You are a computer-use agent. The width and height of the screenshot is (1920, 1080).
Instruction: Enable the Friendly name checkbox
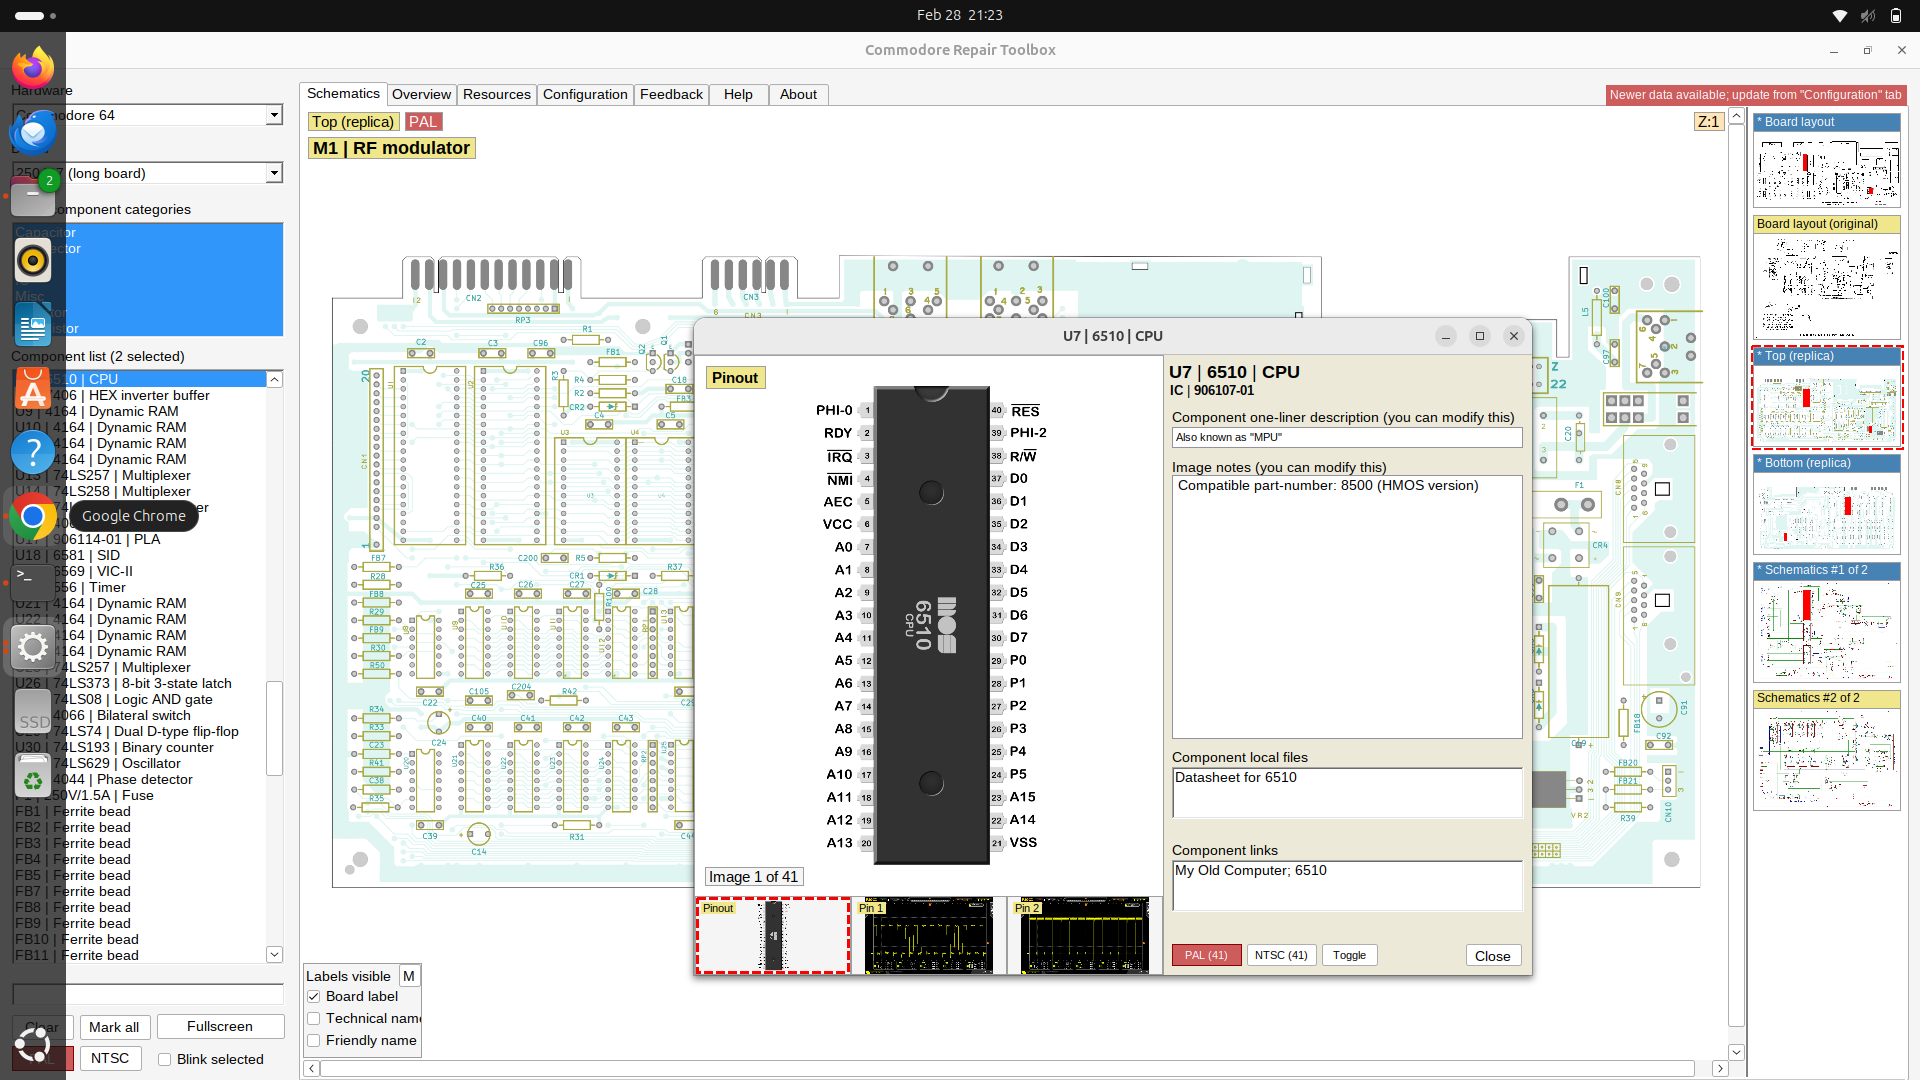pyautogui.click(x=314, y=1040)
